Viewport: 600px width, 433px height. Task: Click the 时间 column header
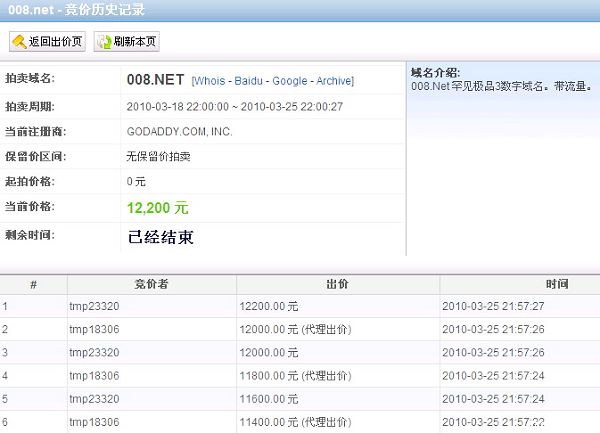(x=517, y=285)
